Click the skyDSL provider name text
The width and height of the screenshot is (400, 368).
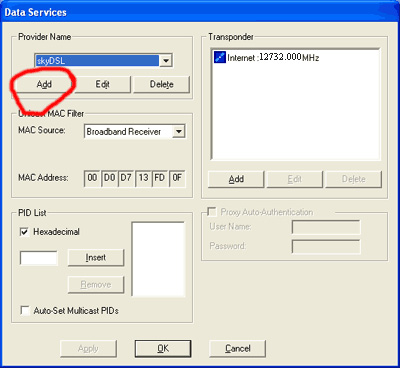51,61
